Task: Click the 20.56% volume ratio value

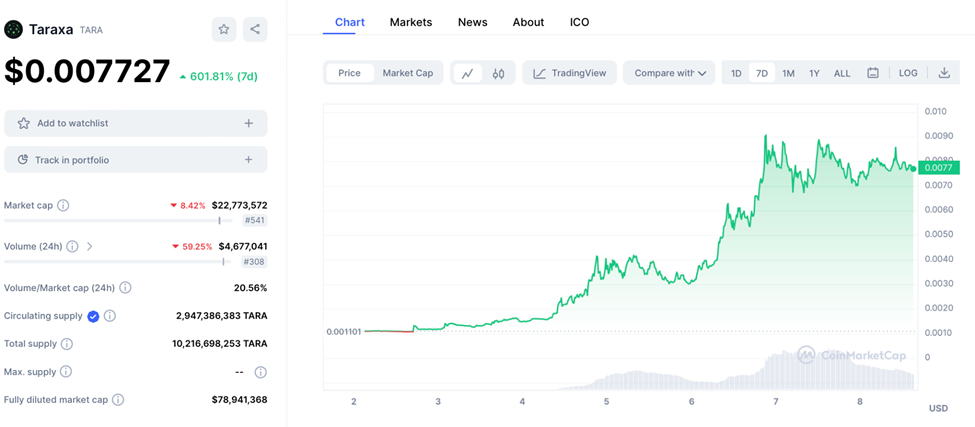Action: [x=251, y=288]
